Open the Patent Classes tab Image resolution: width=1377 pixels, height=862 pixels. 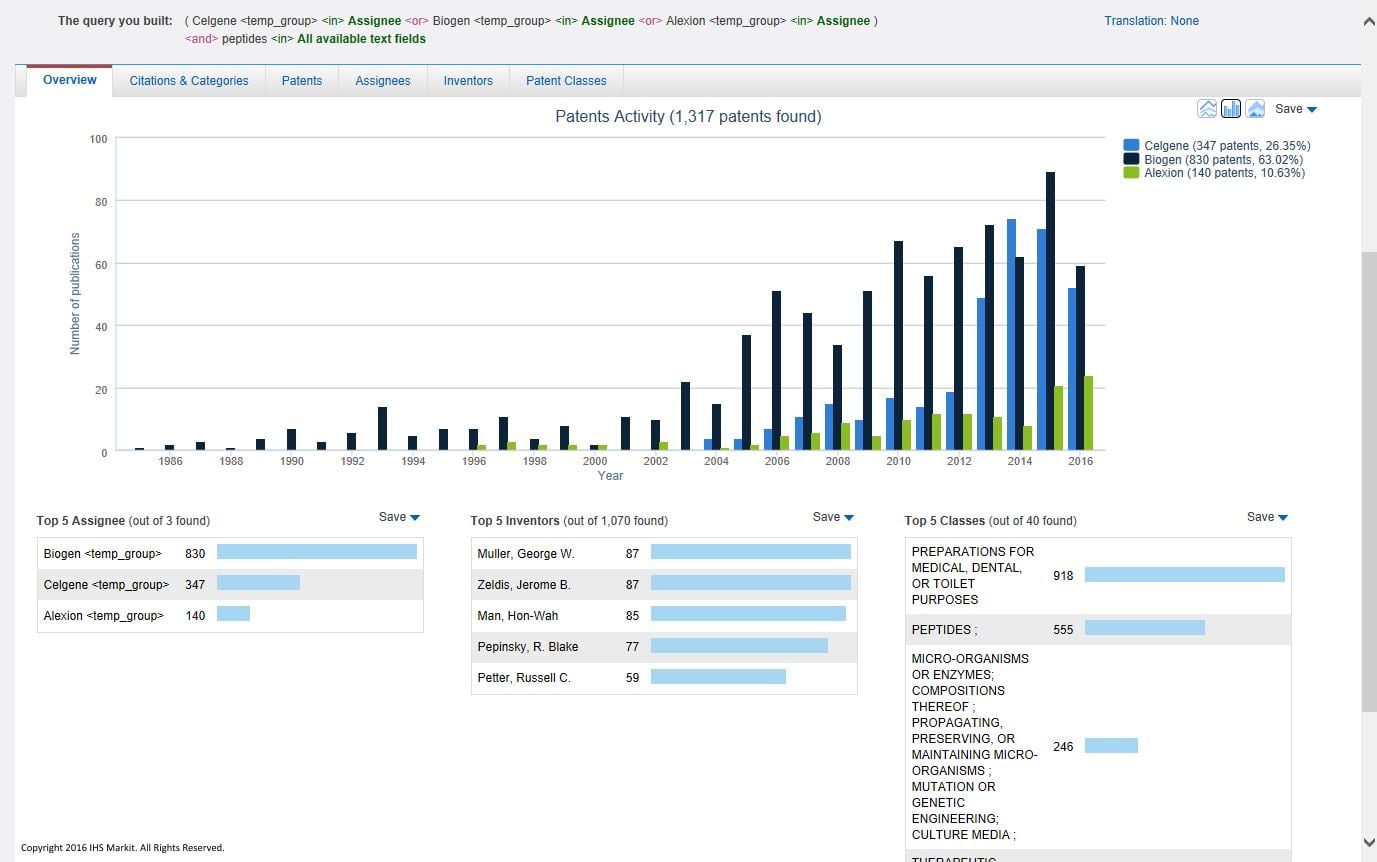[x=566, y=81]
